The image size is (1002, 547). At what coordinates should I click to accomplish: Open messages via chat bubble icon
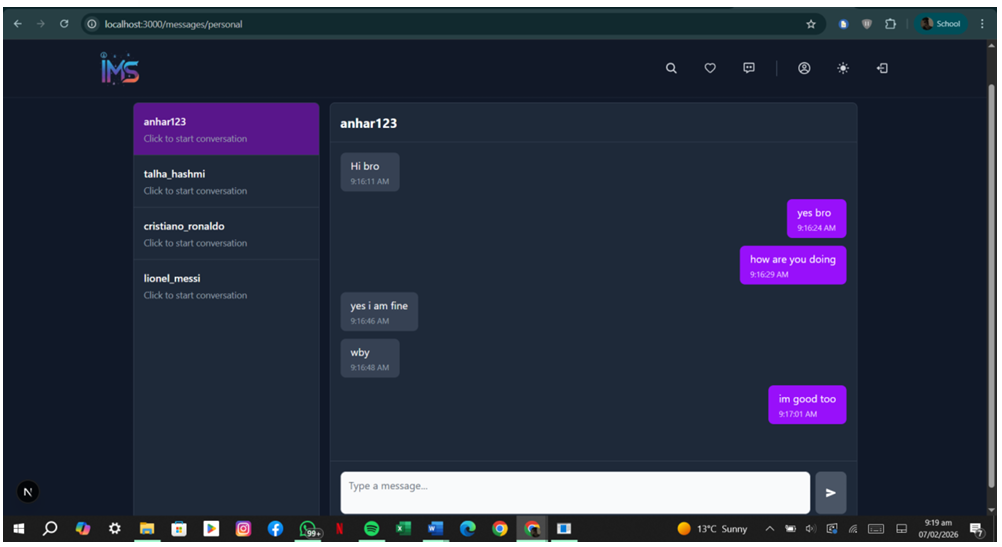coord(749,68)
